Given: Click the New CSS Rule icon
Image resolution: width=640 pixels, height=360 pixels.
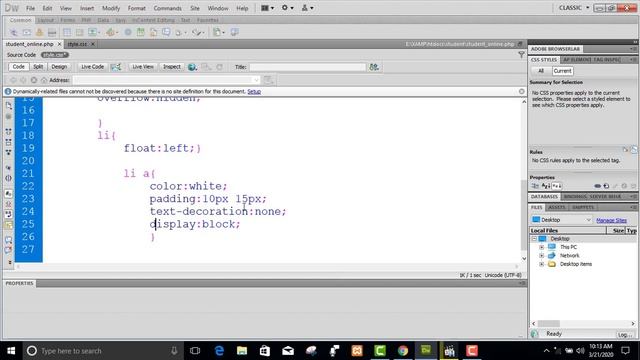Looking at the screenshot, I should [x=606, y=186].
